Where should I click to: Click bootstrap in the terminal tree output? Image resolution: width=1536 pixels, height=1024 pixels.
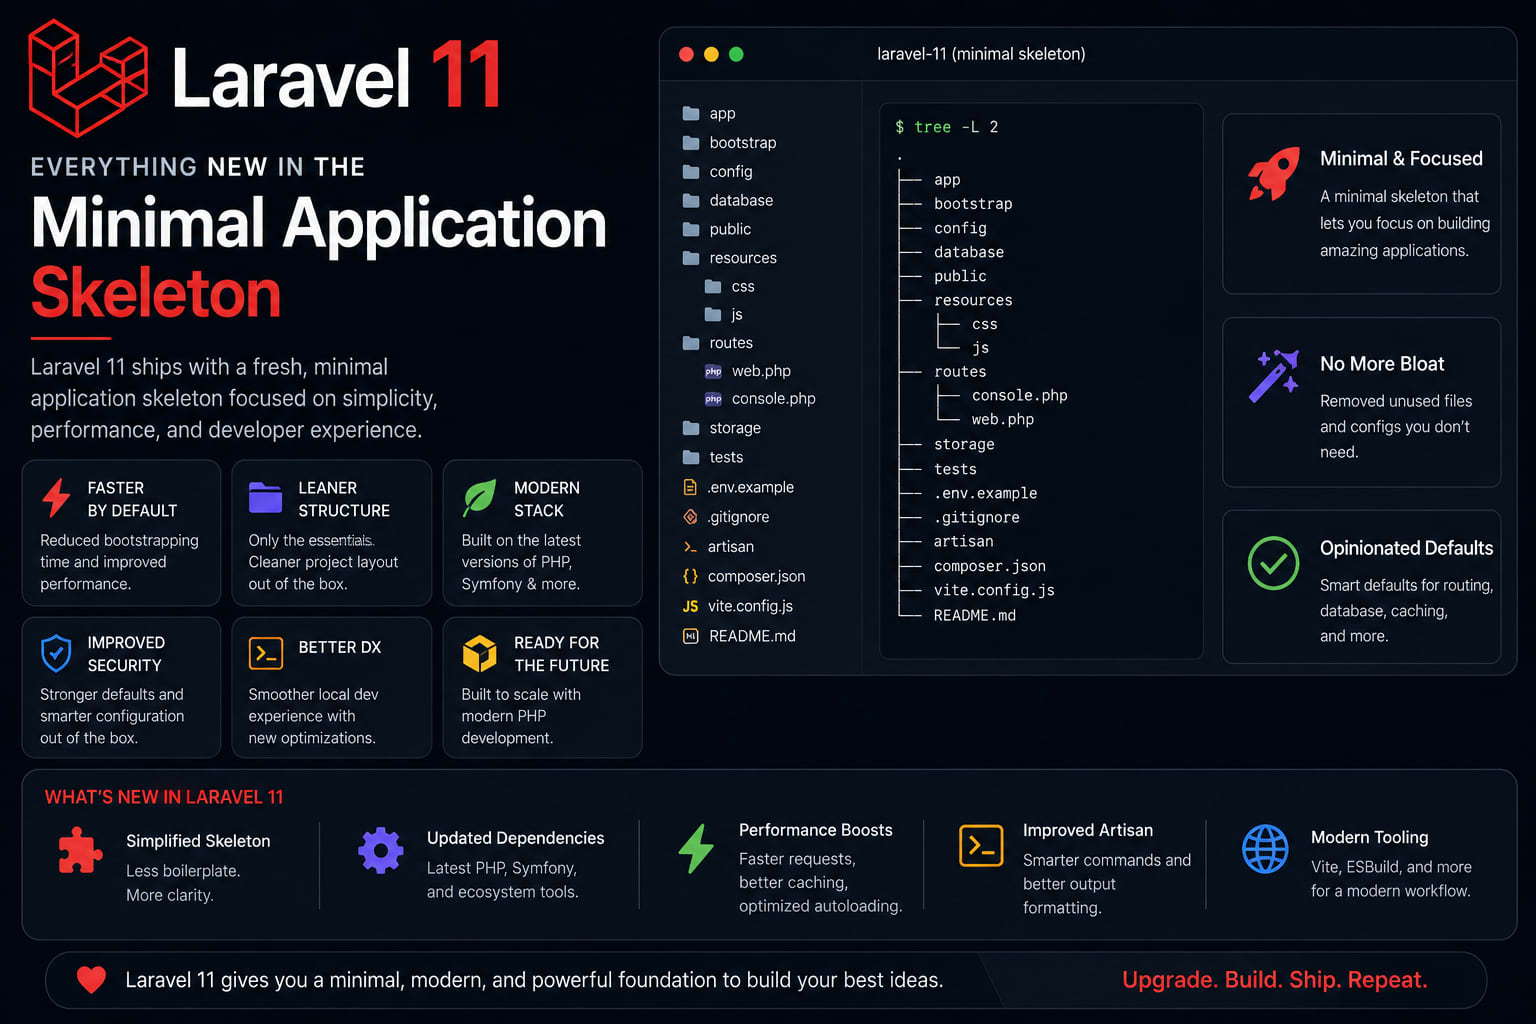[973, 204]
